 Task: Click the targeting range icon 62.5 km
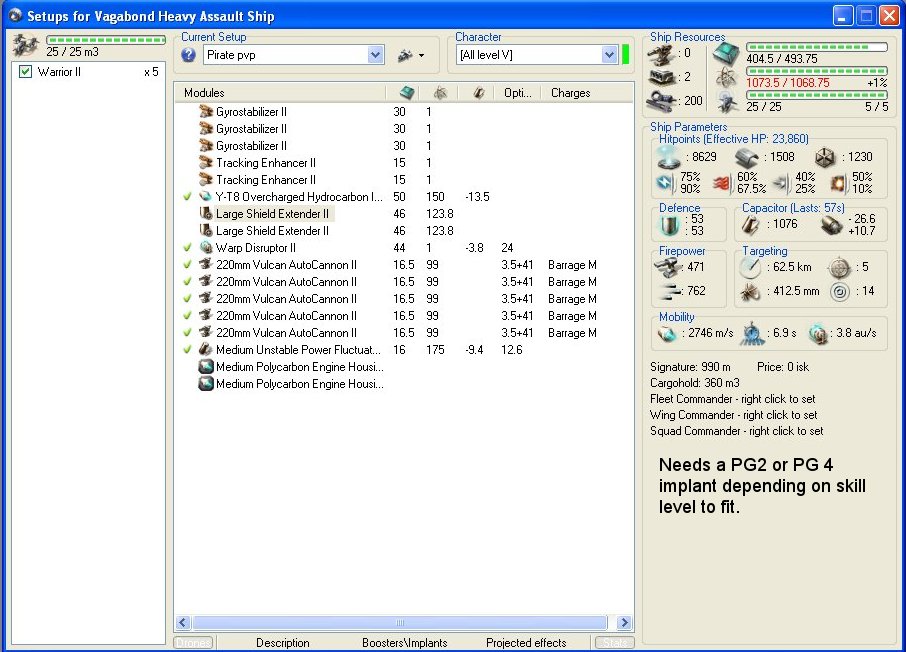coord(750,267)
